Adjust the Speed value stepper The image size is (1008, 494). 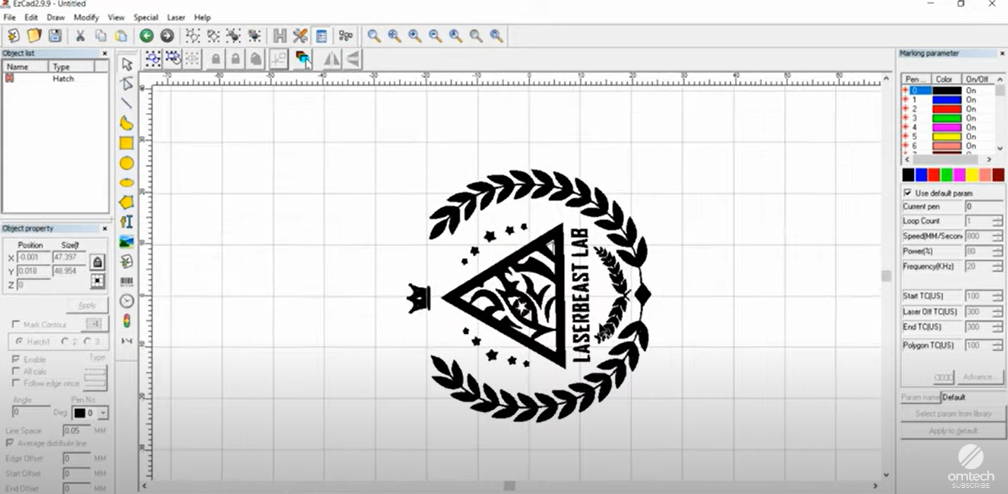coord(997,236)
